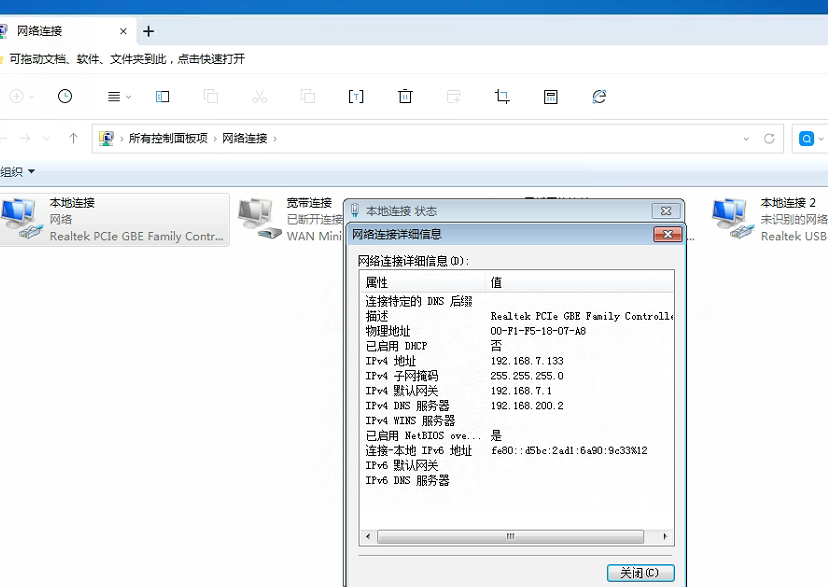Click the control panel icon in address bar
The width and height of the screenshot is (828, 587).
[x=106, y=138]
